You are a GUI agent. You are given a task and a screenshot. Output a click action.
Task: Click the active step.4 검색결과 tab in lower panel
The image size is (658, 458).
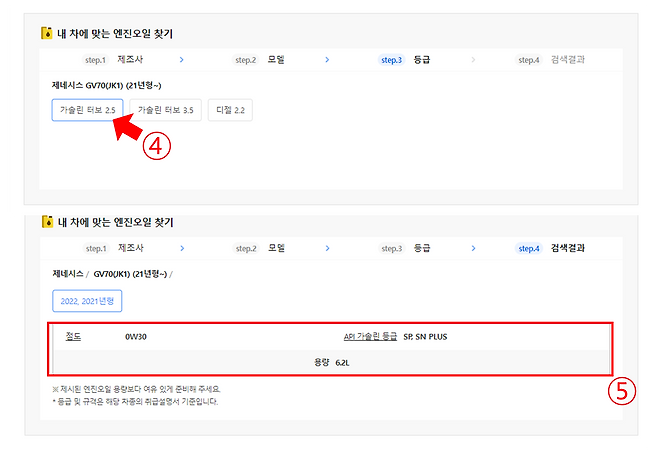coord(550,248)
